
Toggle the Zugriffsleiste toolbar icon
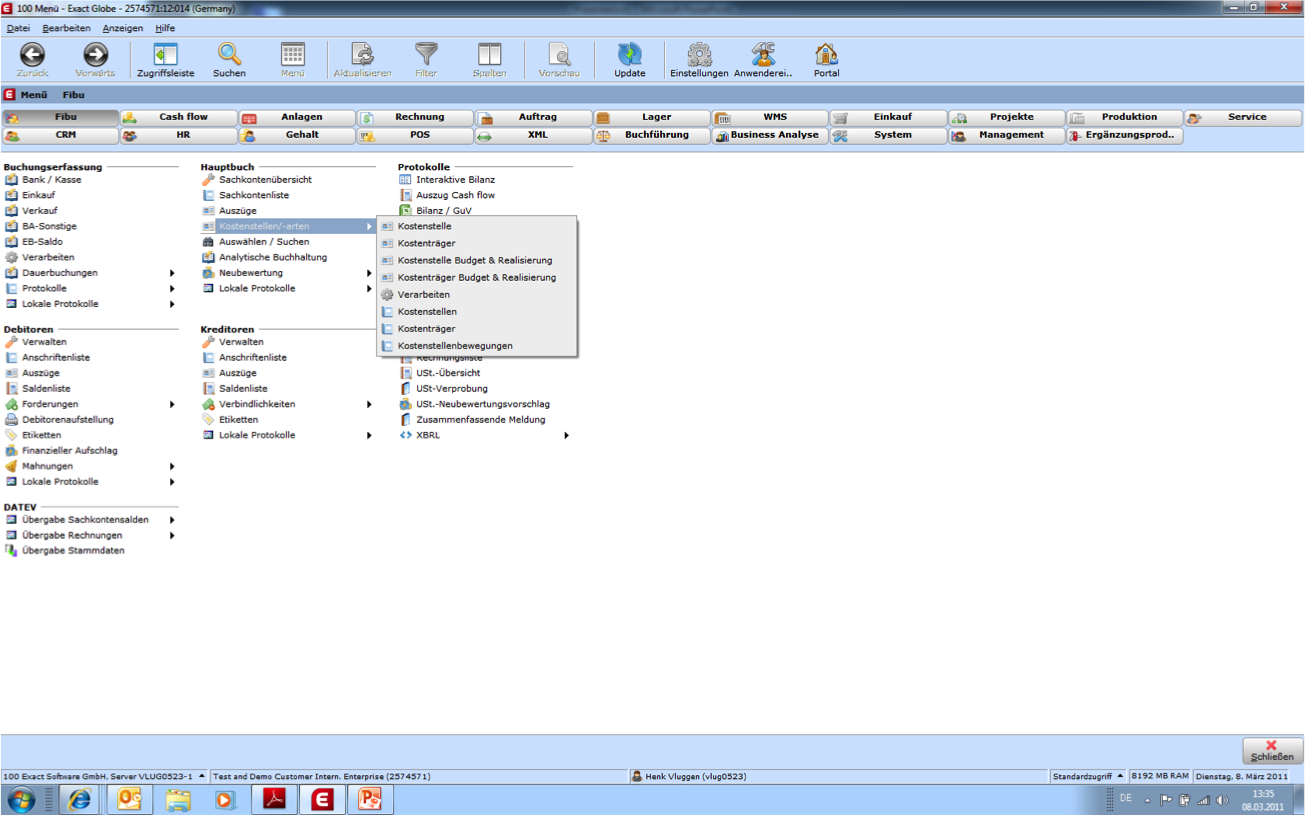tap(165, 55)
